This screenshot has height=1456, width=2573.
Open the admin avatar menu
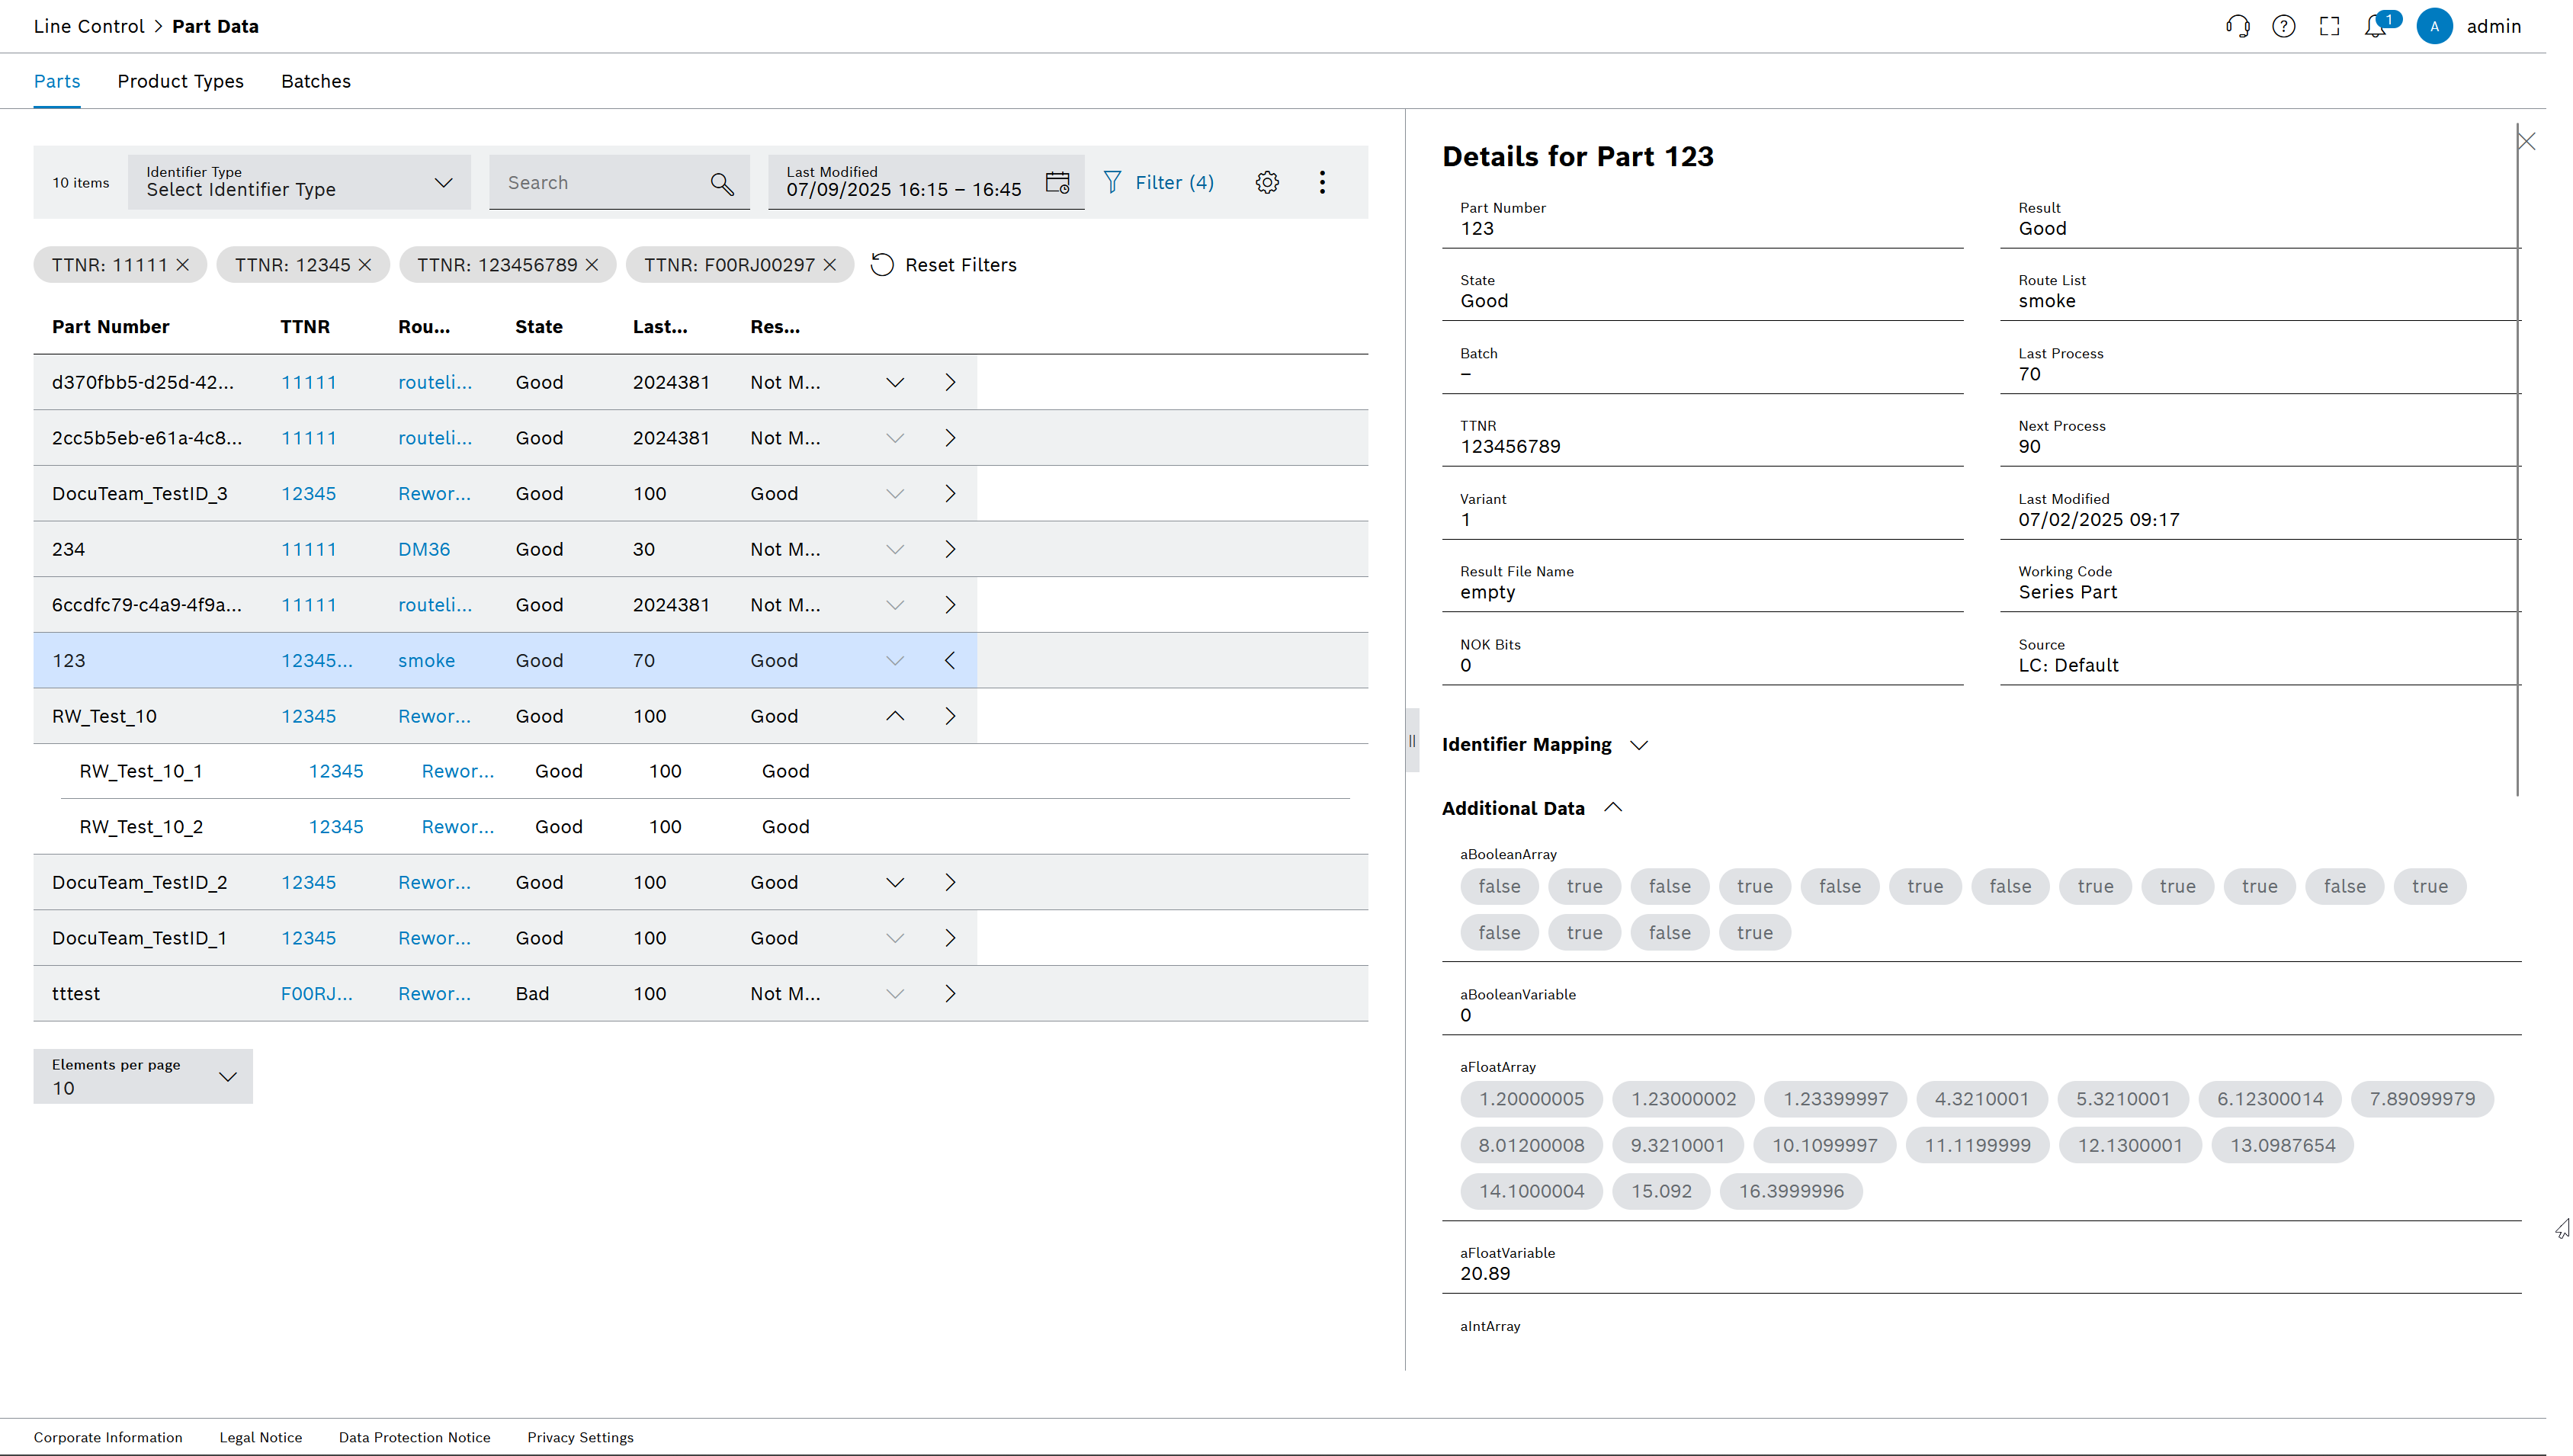coord(2436,26)
